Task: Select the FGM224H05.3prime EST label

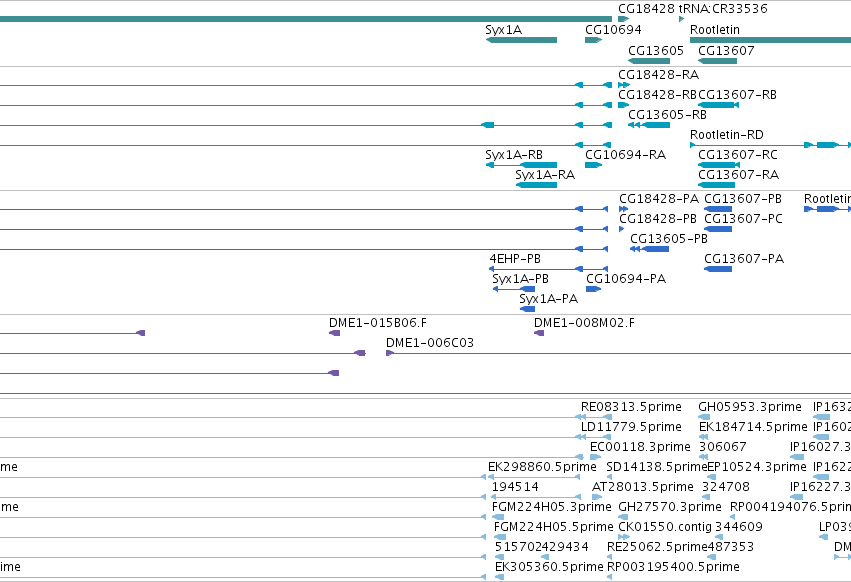Action: 551,508
